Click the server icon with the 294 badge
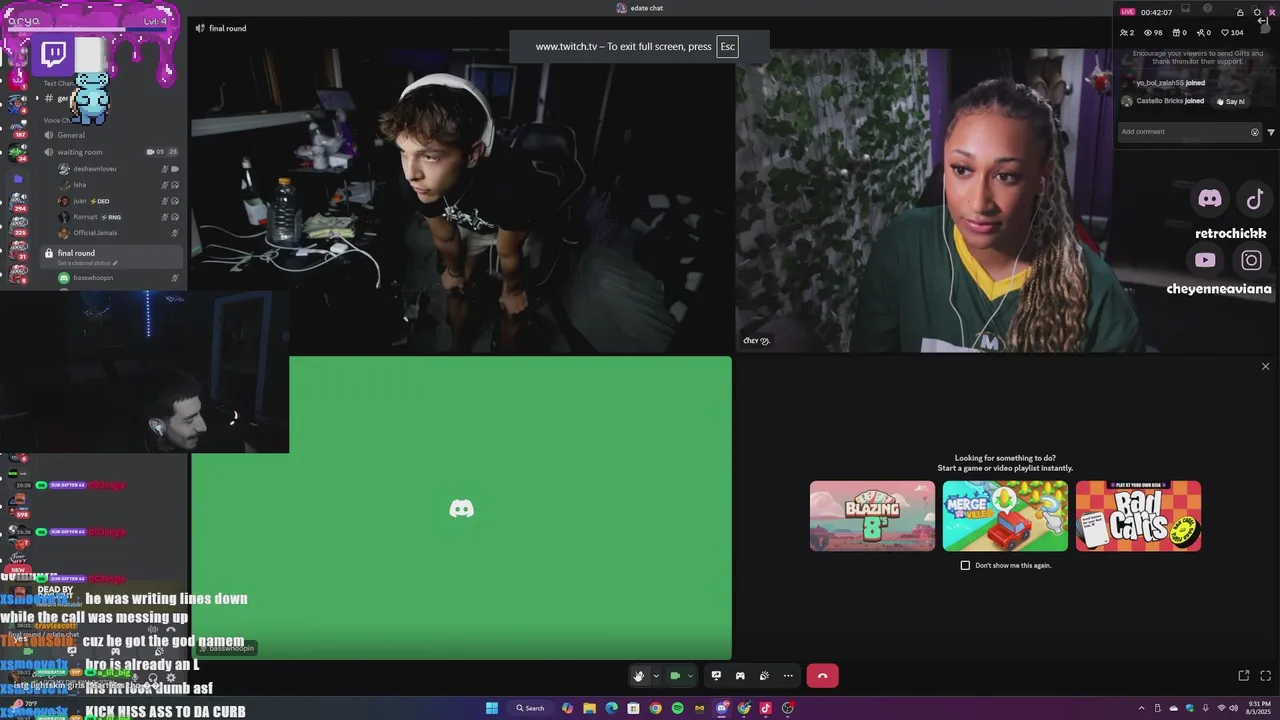1280x720 pixels. [17, 203]
